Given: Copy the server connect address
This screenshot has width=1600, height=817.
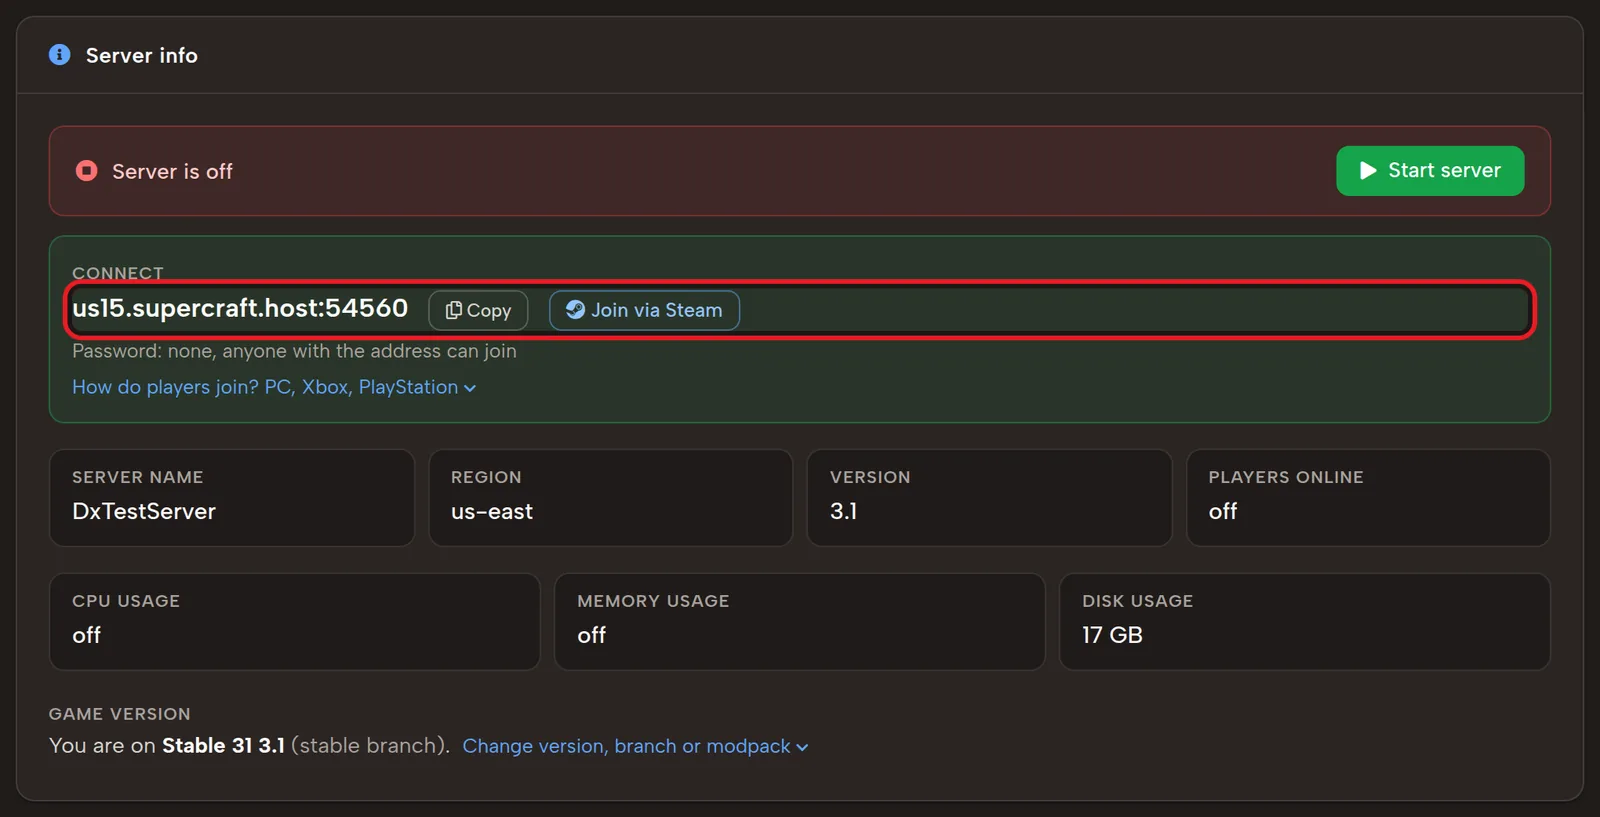Looking at the screenshot, I should (478, 310).
